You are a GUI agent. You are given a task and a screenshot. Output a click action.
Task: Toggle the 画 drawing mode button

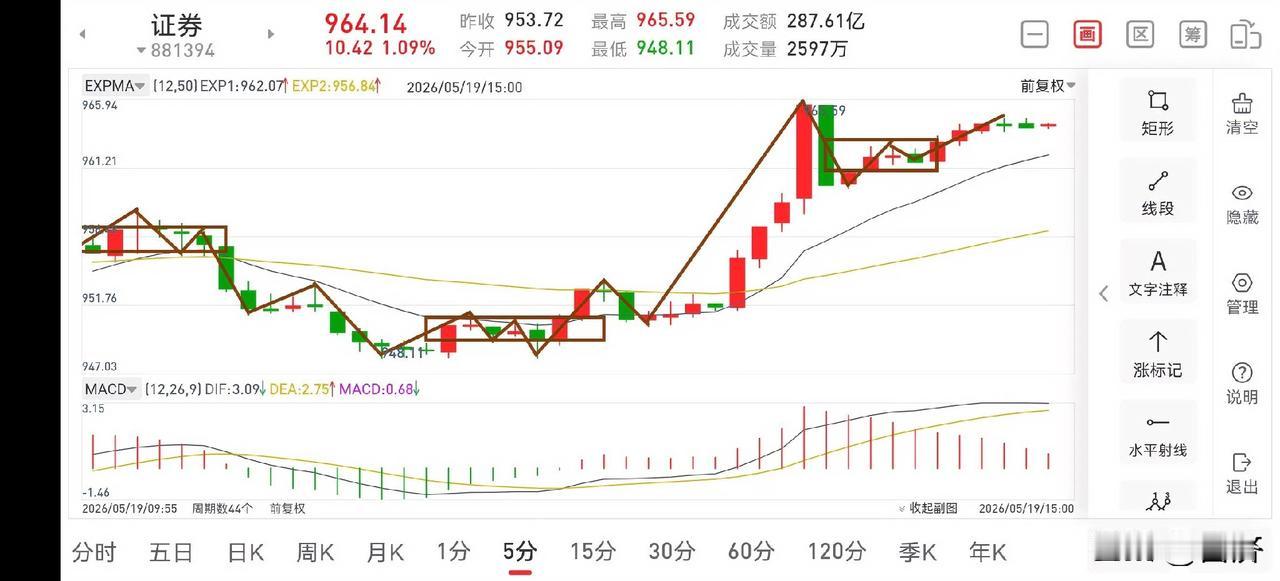click(1087, 34)
